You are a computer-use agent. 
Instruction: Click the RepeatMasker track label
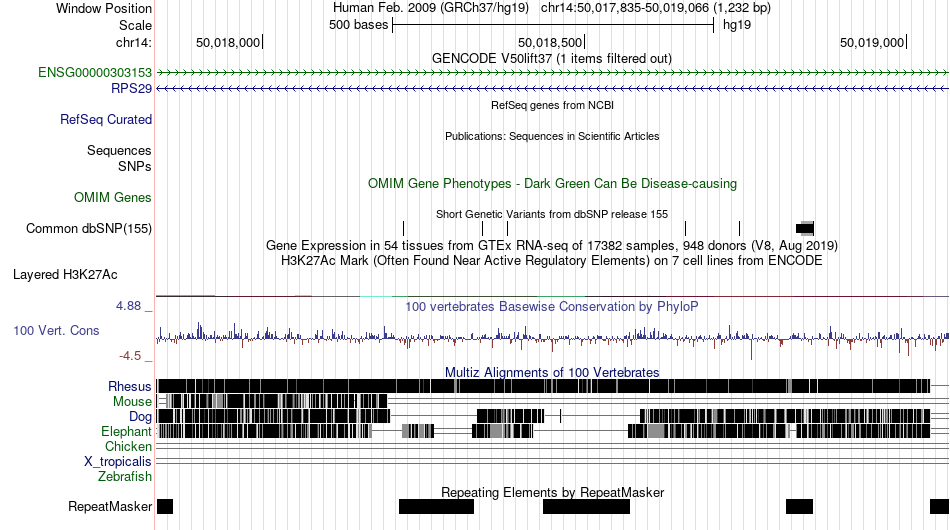point(110,506)
